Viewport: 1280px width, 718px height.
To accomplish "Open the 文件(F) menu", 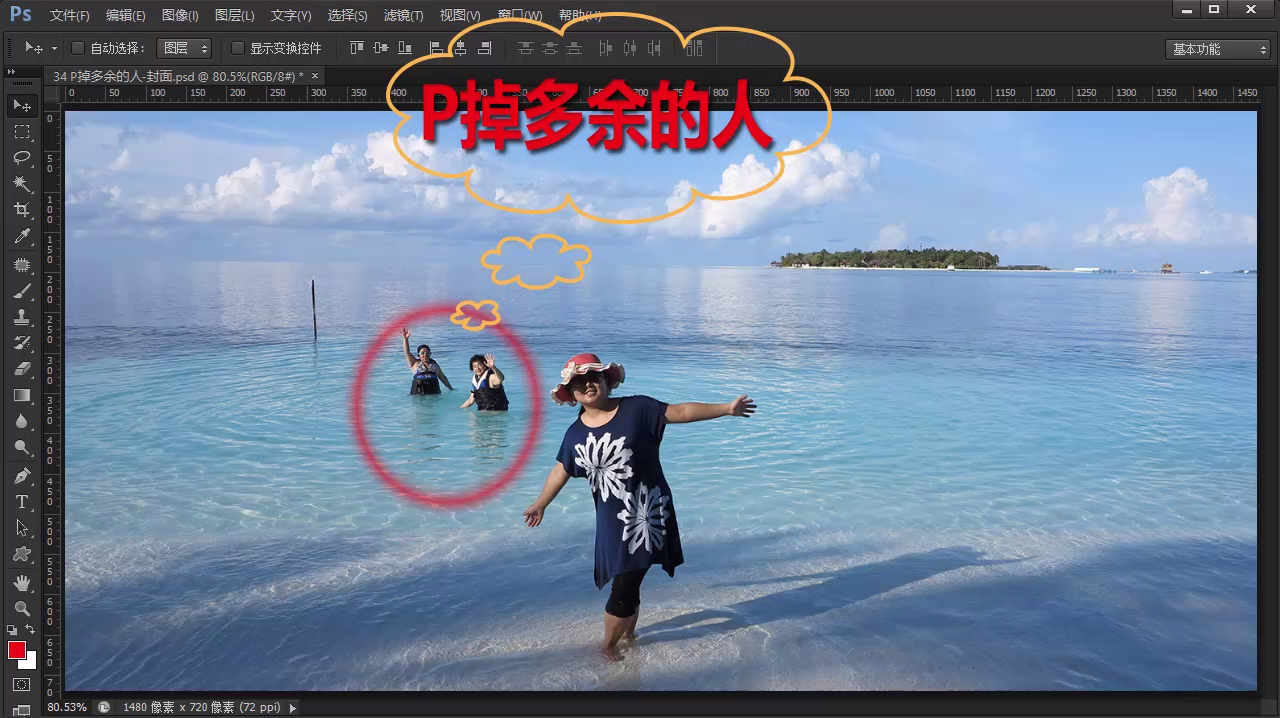I will [69, 16].
